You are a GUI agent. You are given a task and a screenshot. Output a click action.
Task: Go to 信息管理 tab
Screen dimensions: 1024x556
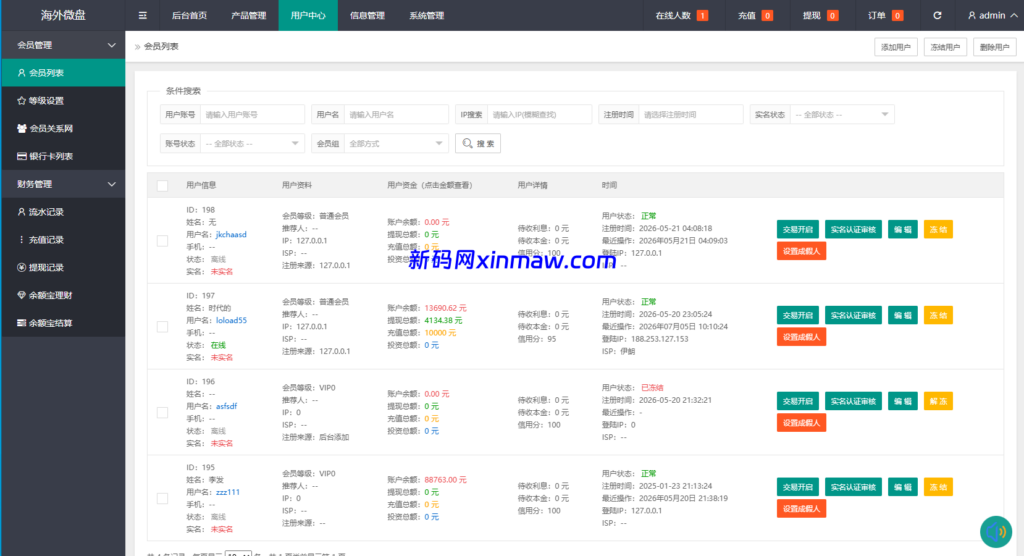(x=367, y=16)
